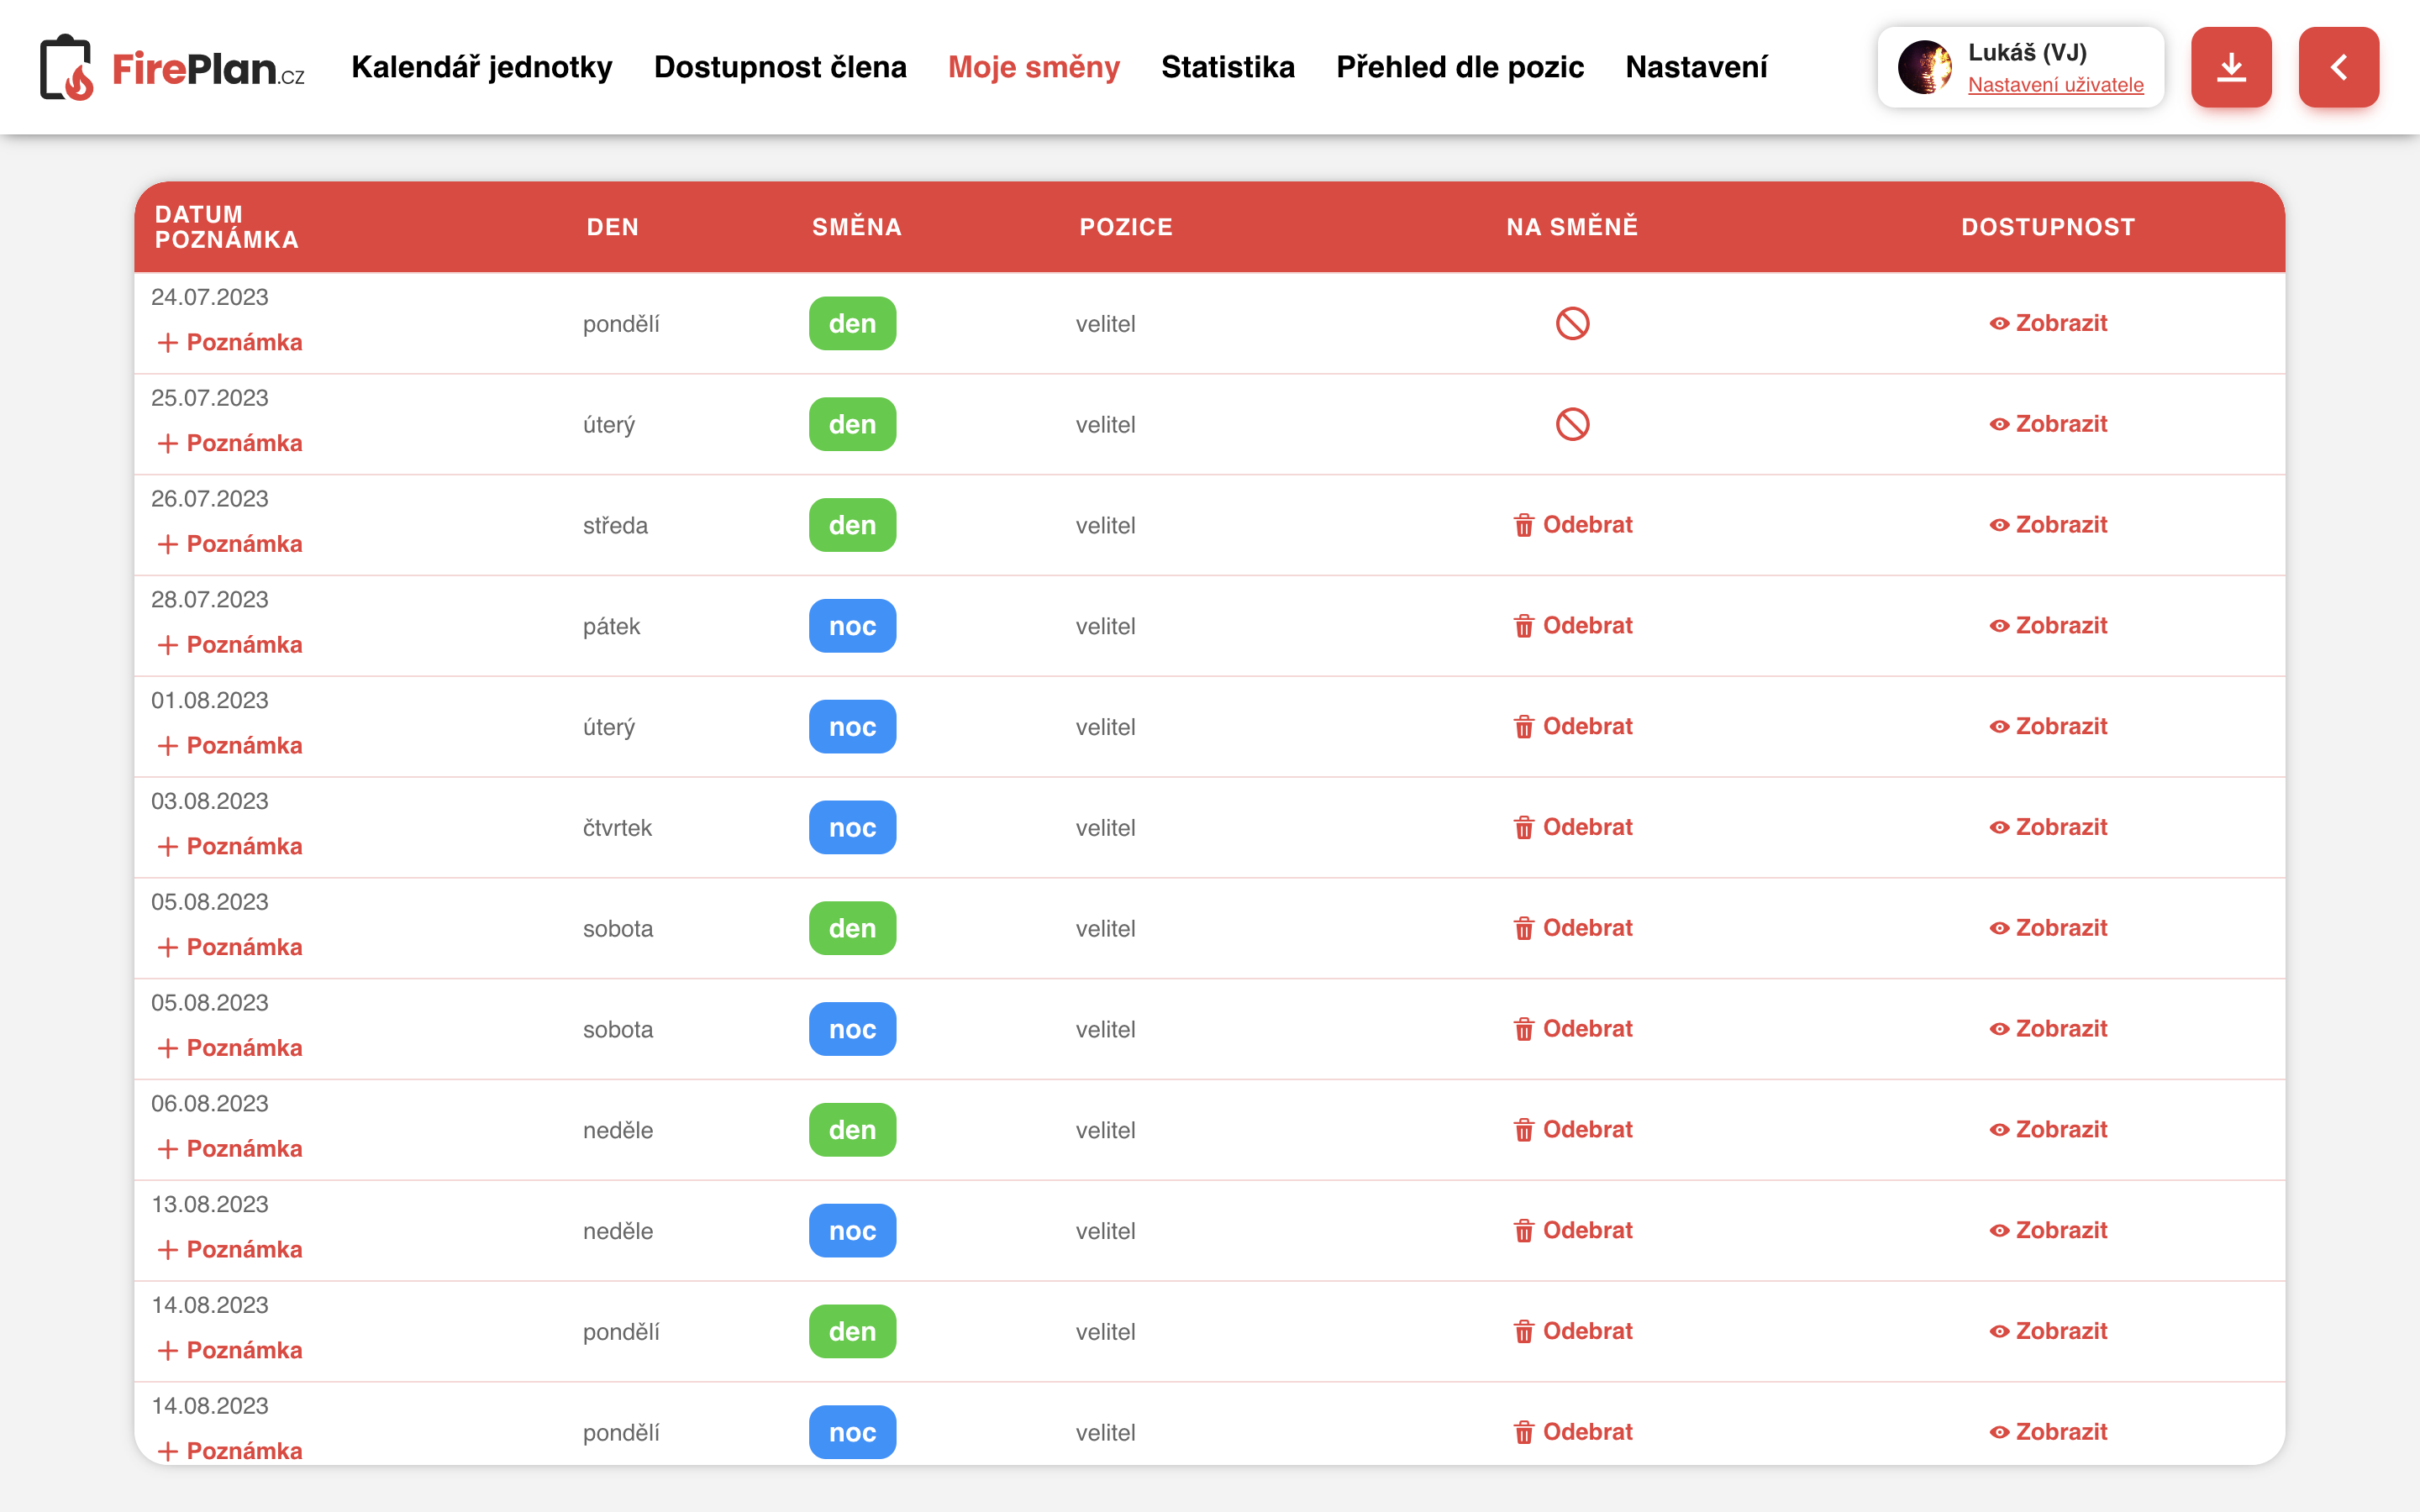
Task: Click the download icon button
Action: [x=2231, y=67]
